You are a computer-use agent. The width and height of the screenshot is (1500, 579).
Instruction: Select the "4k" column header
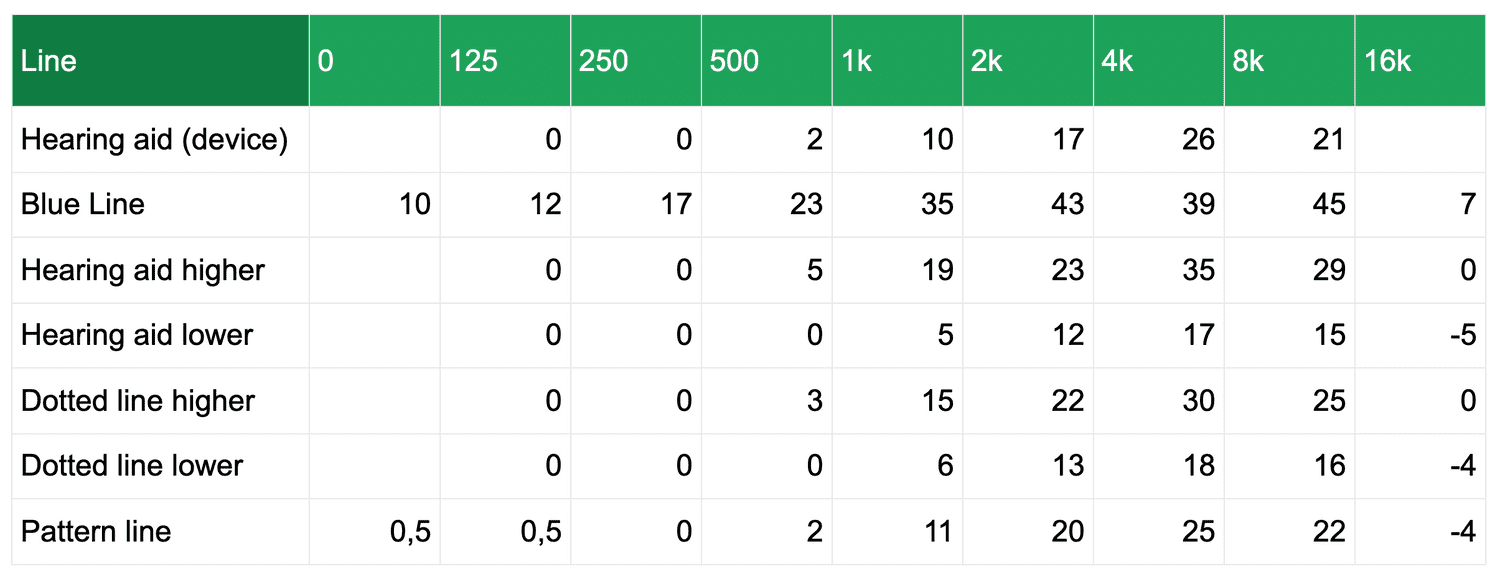coord(1158,61)
